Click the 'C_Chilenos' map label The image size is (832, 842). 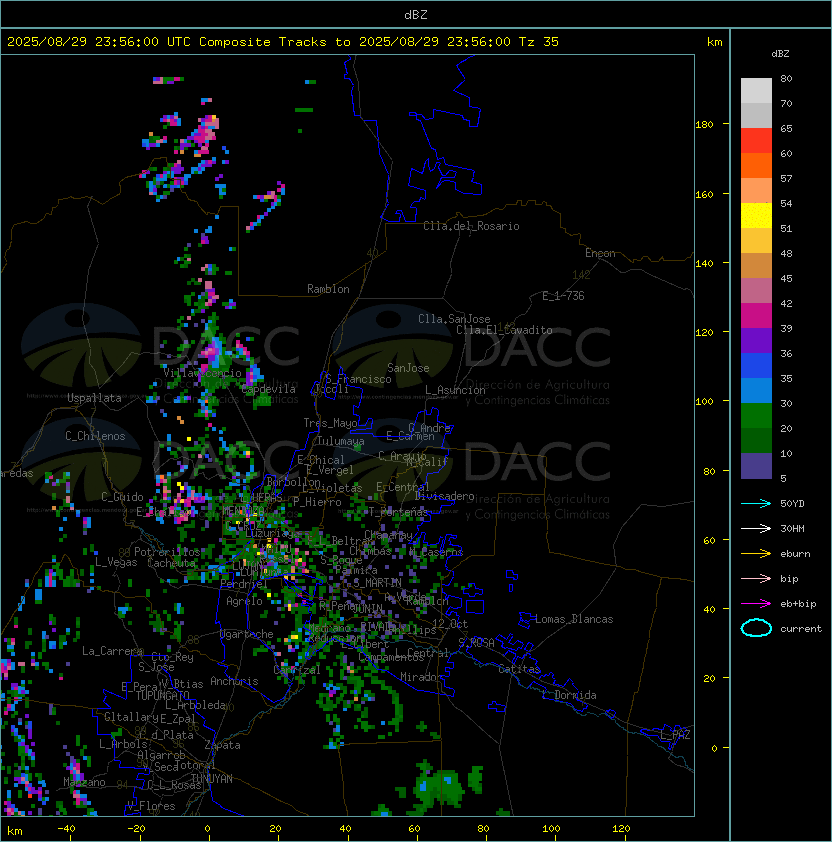(95, 436)
